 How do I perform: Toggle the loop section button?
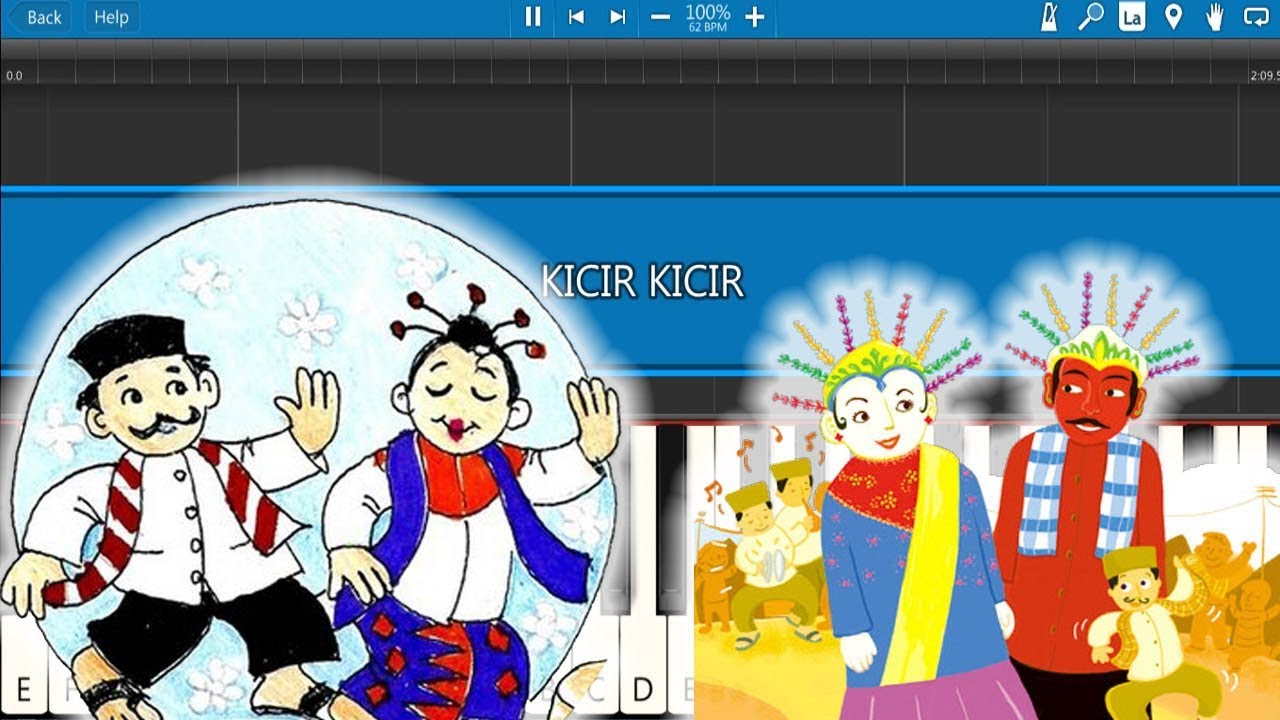click(1256, 17)
